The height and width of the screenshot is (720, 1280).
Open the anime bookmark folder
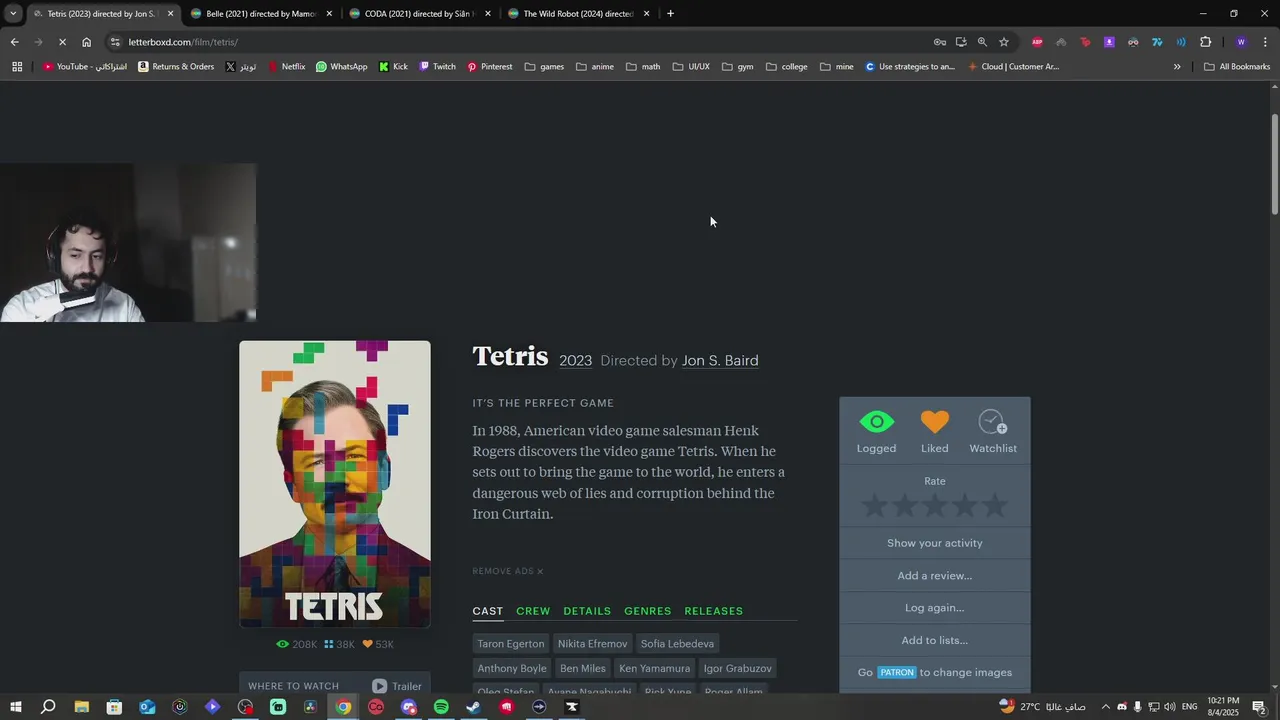click(595, 67)
